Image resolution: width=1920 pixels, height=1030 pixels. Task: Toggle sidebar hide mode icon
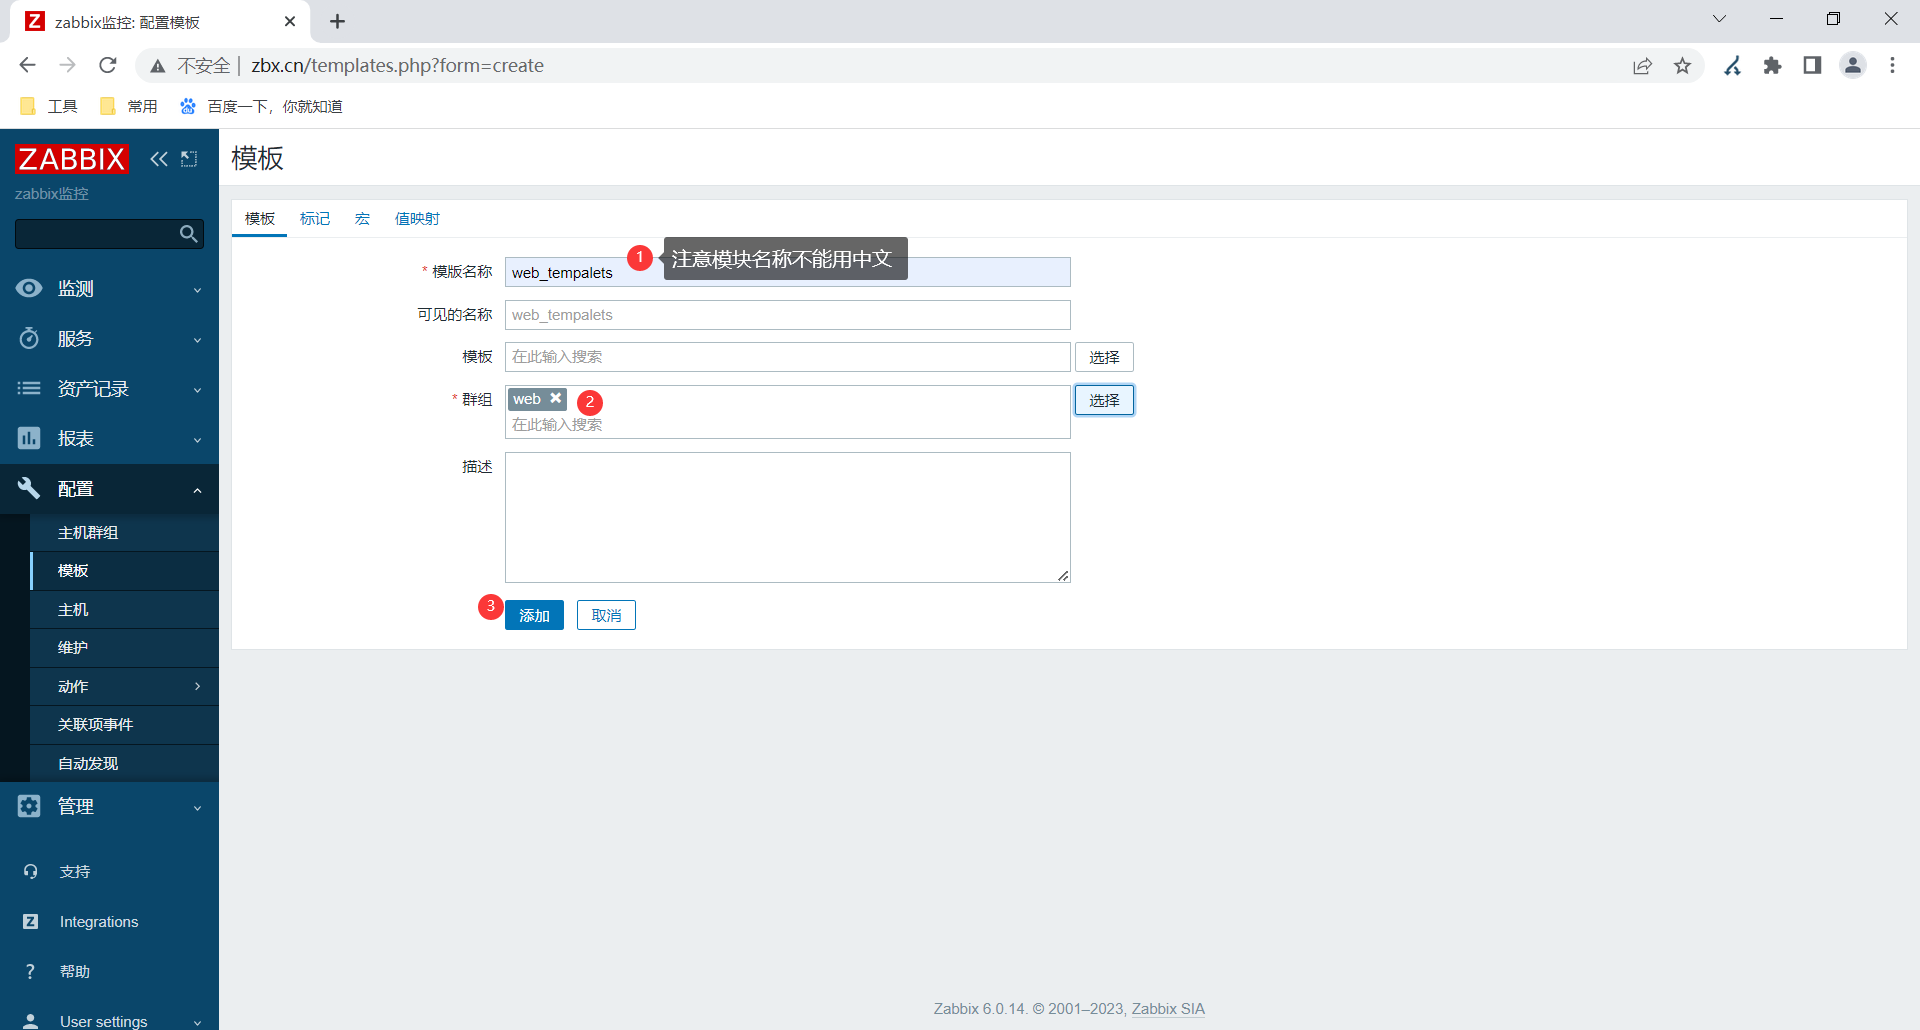click(189, 159)
